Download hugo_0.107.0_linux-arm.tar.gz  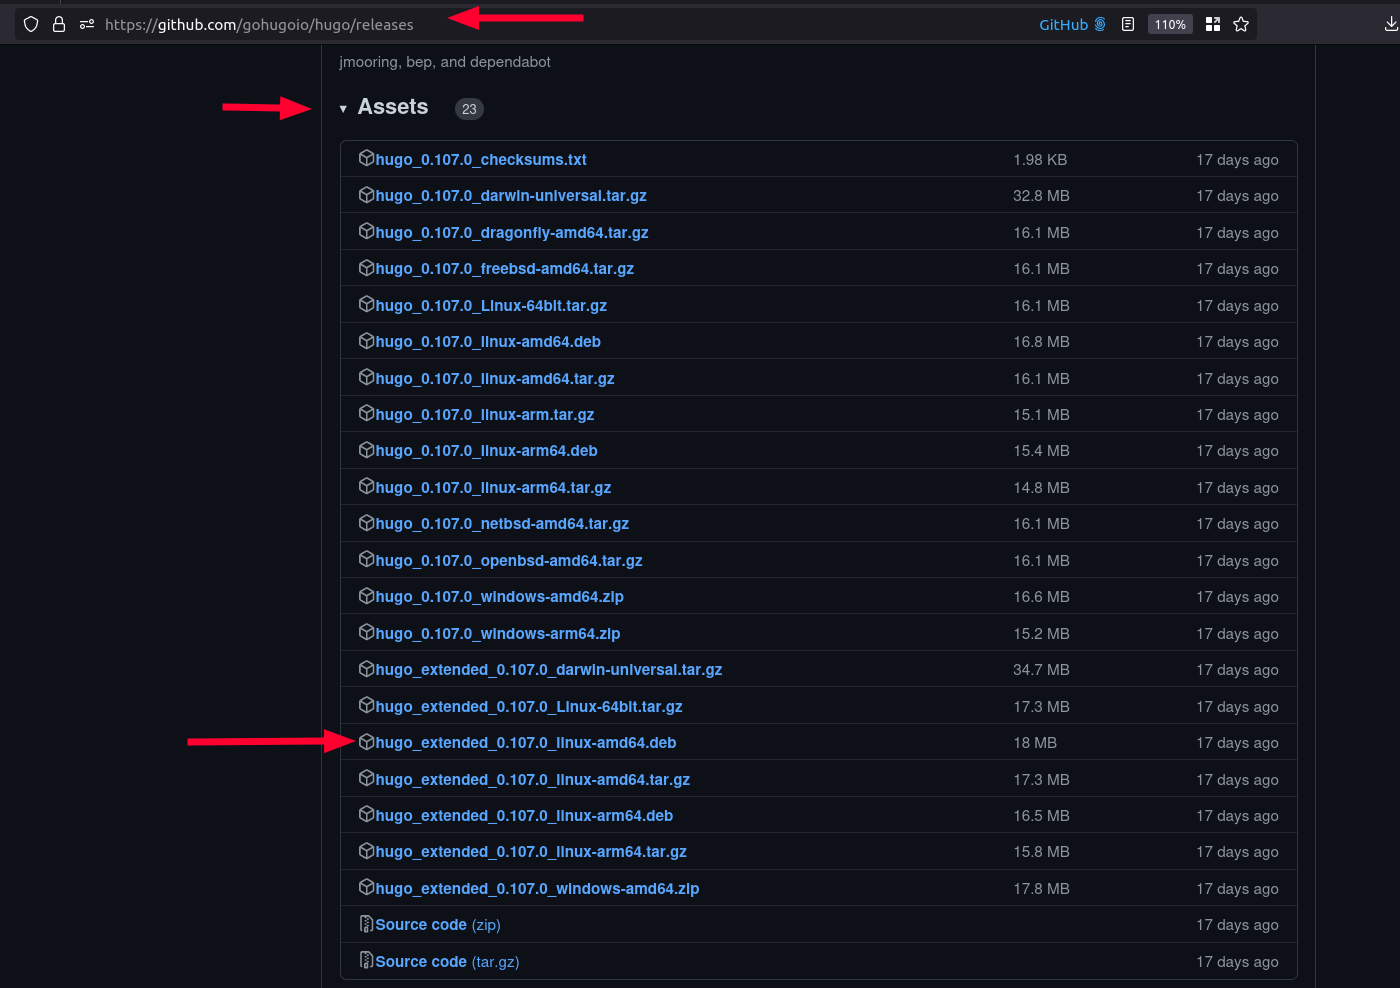(x=485, y=415)
